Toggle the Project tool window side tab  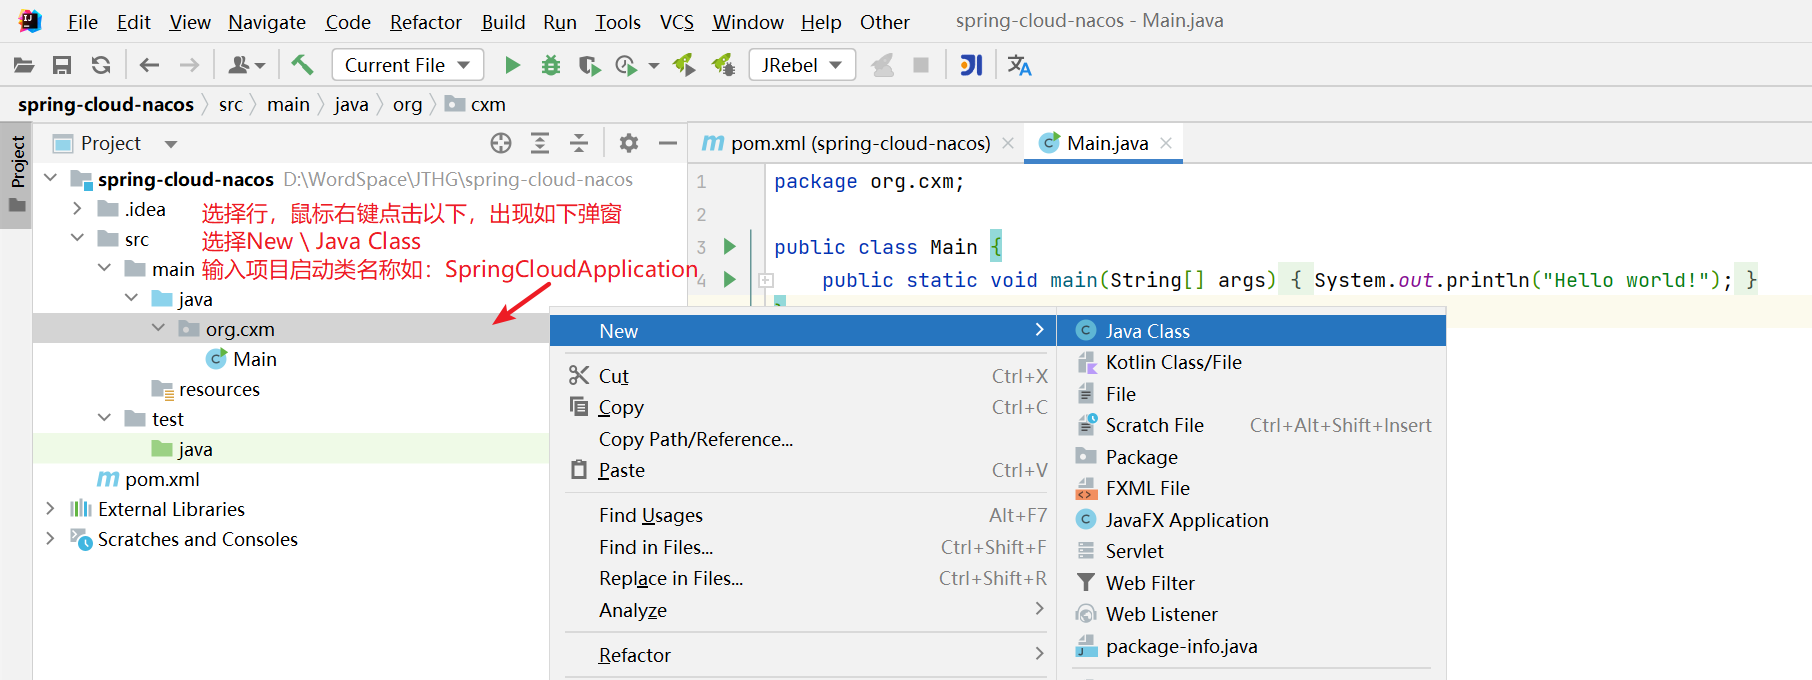(17, 175)
